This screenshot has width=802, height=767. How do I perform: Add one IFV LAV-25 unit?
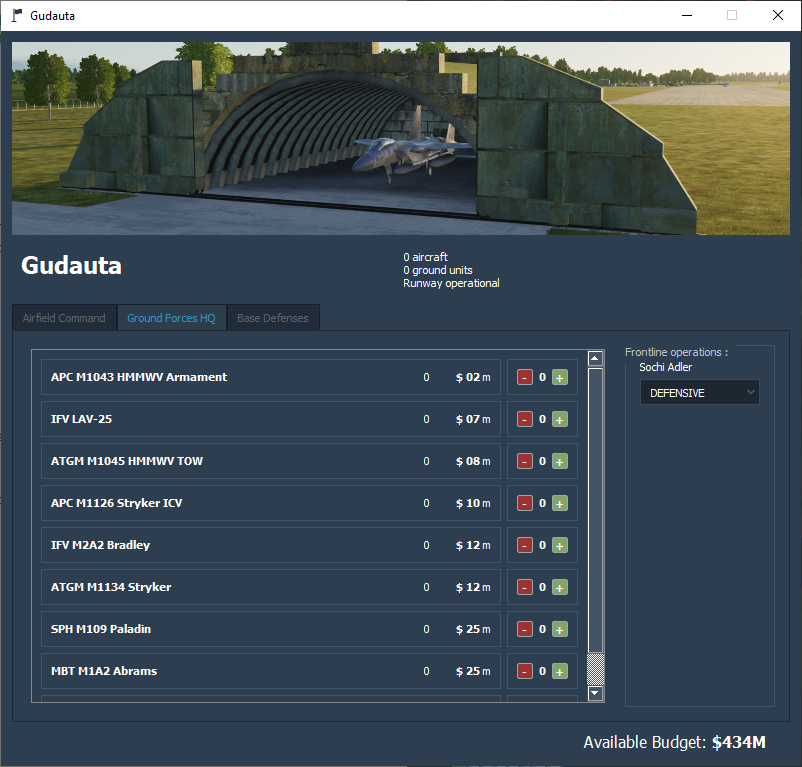pyautogui.click(x=559, y=419)
